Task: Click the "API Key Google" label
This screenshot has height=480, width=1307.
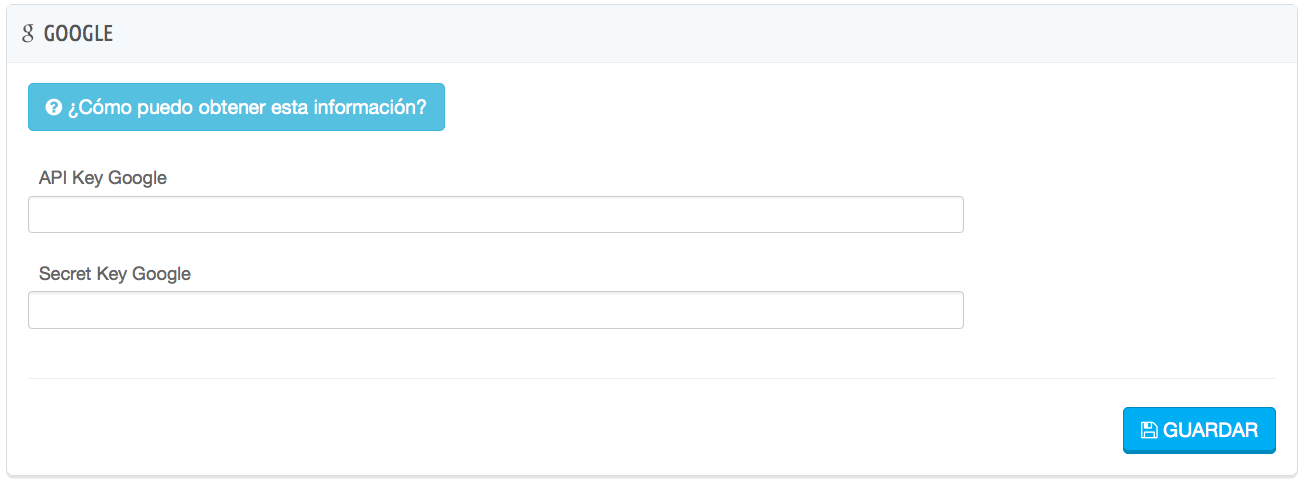Action: coord(102,178)
